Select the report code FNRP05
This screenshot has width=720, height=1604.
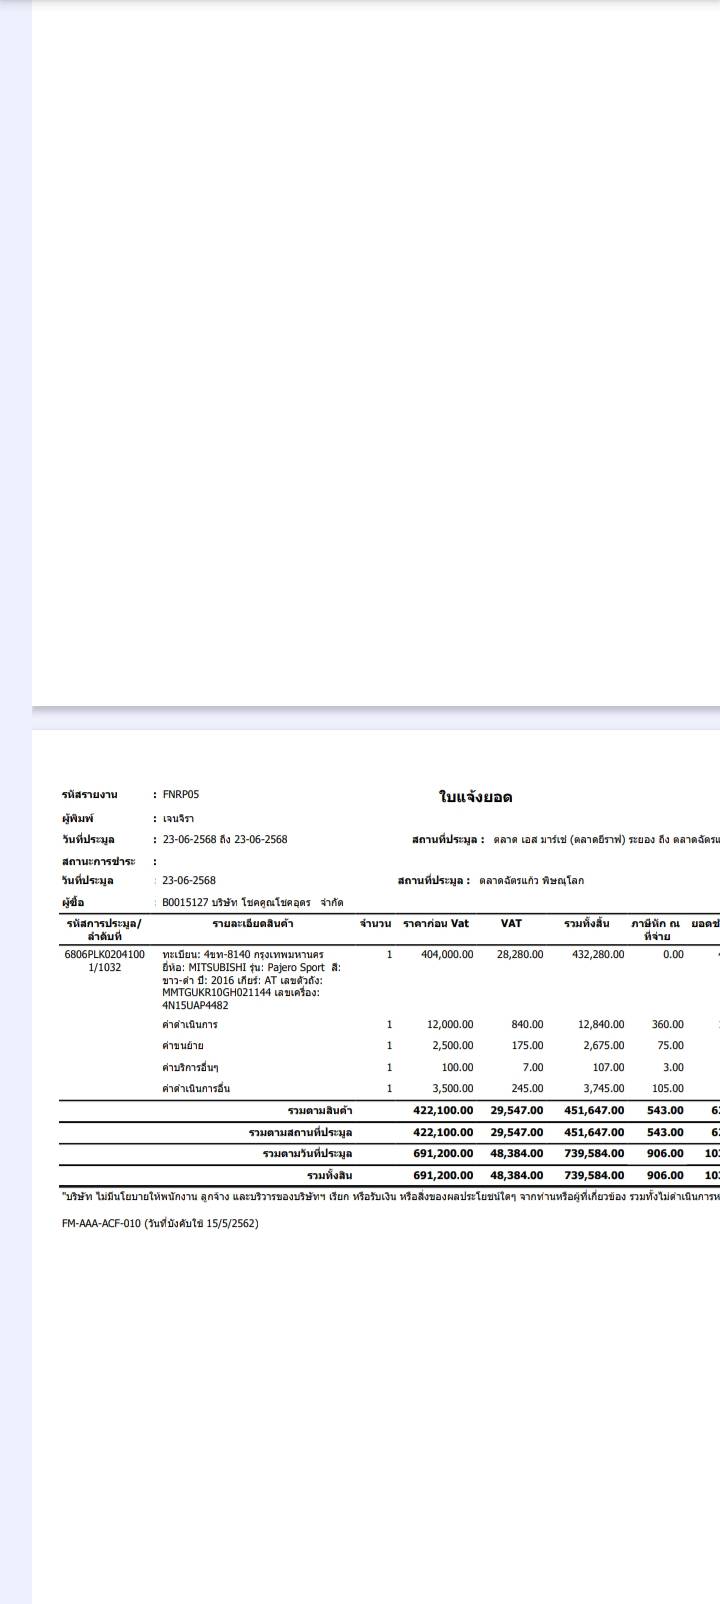pyautogui.click(x=181, y=795)
